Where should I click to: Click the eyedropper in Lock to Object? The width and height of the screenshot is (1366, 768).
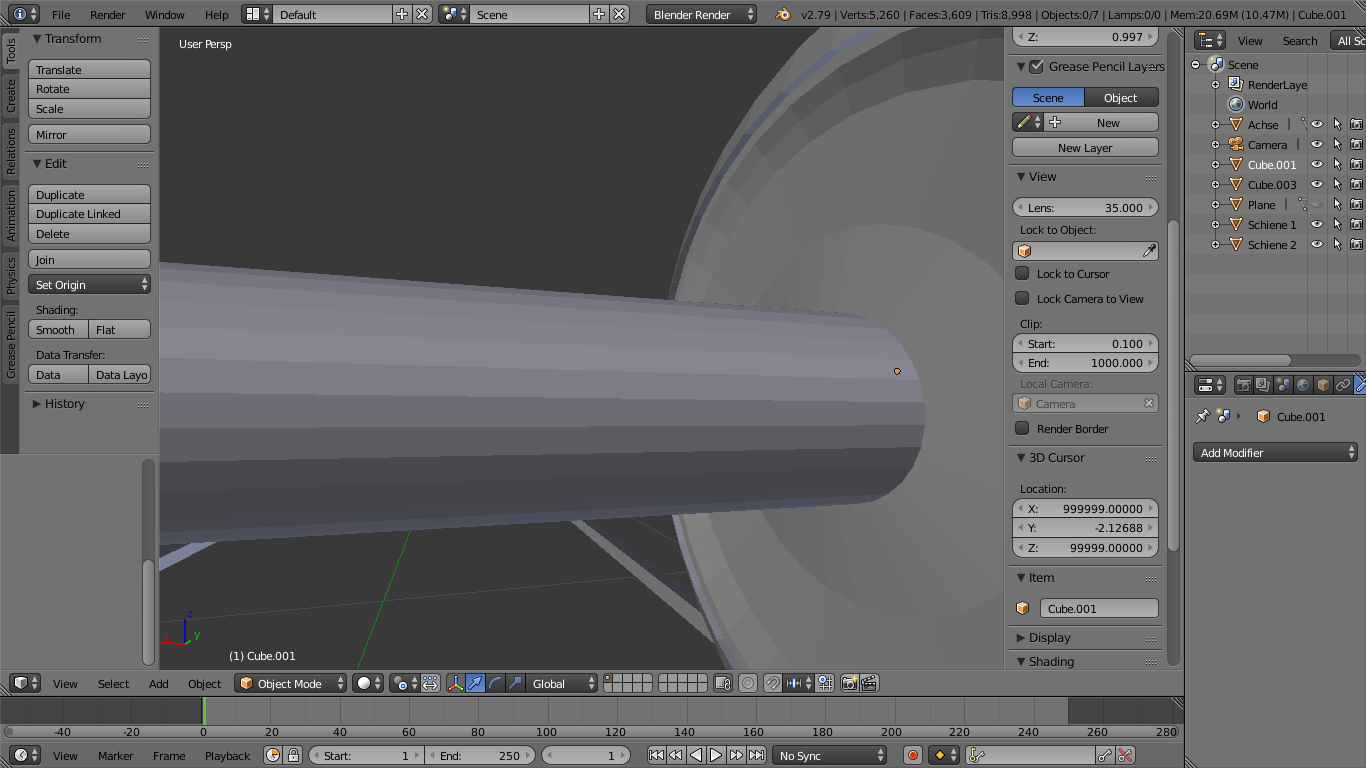[1149, 251]
